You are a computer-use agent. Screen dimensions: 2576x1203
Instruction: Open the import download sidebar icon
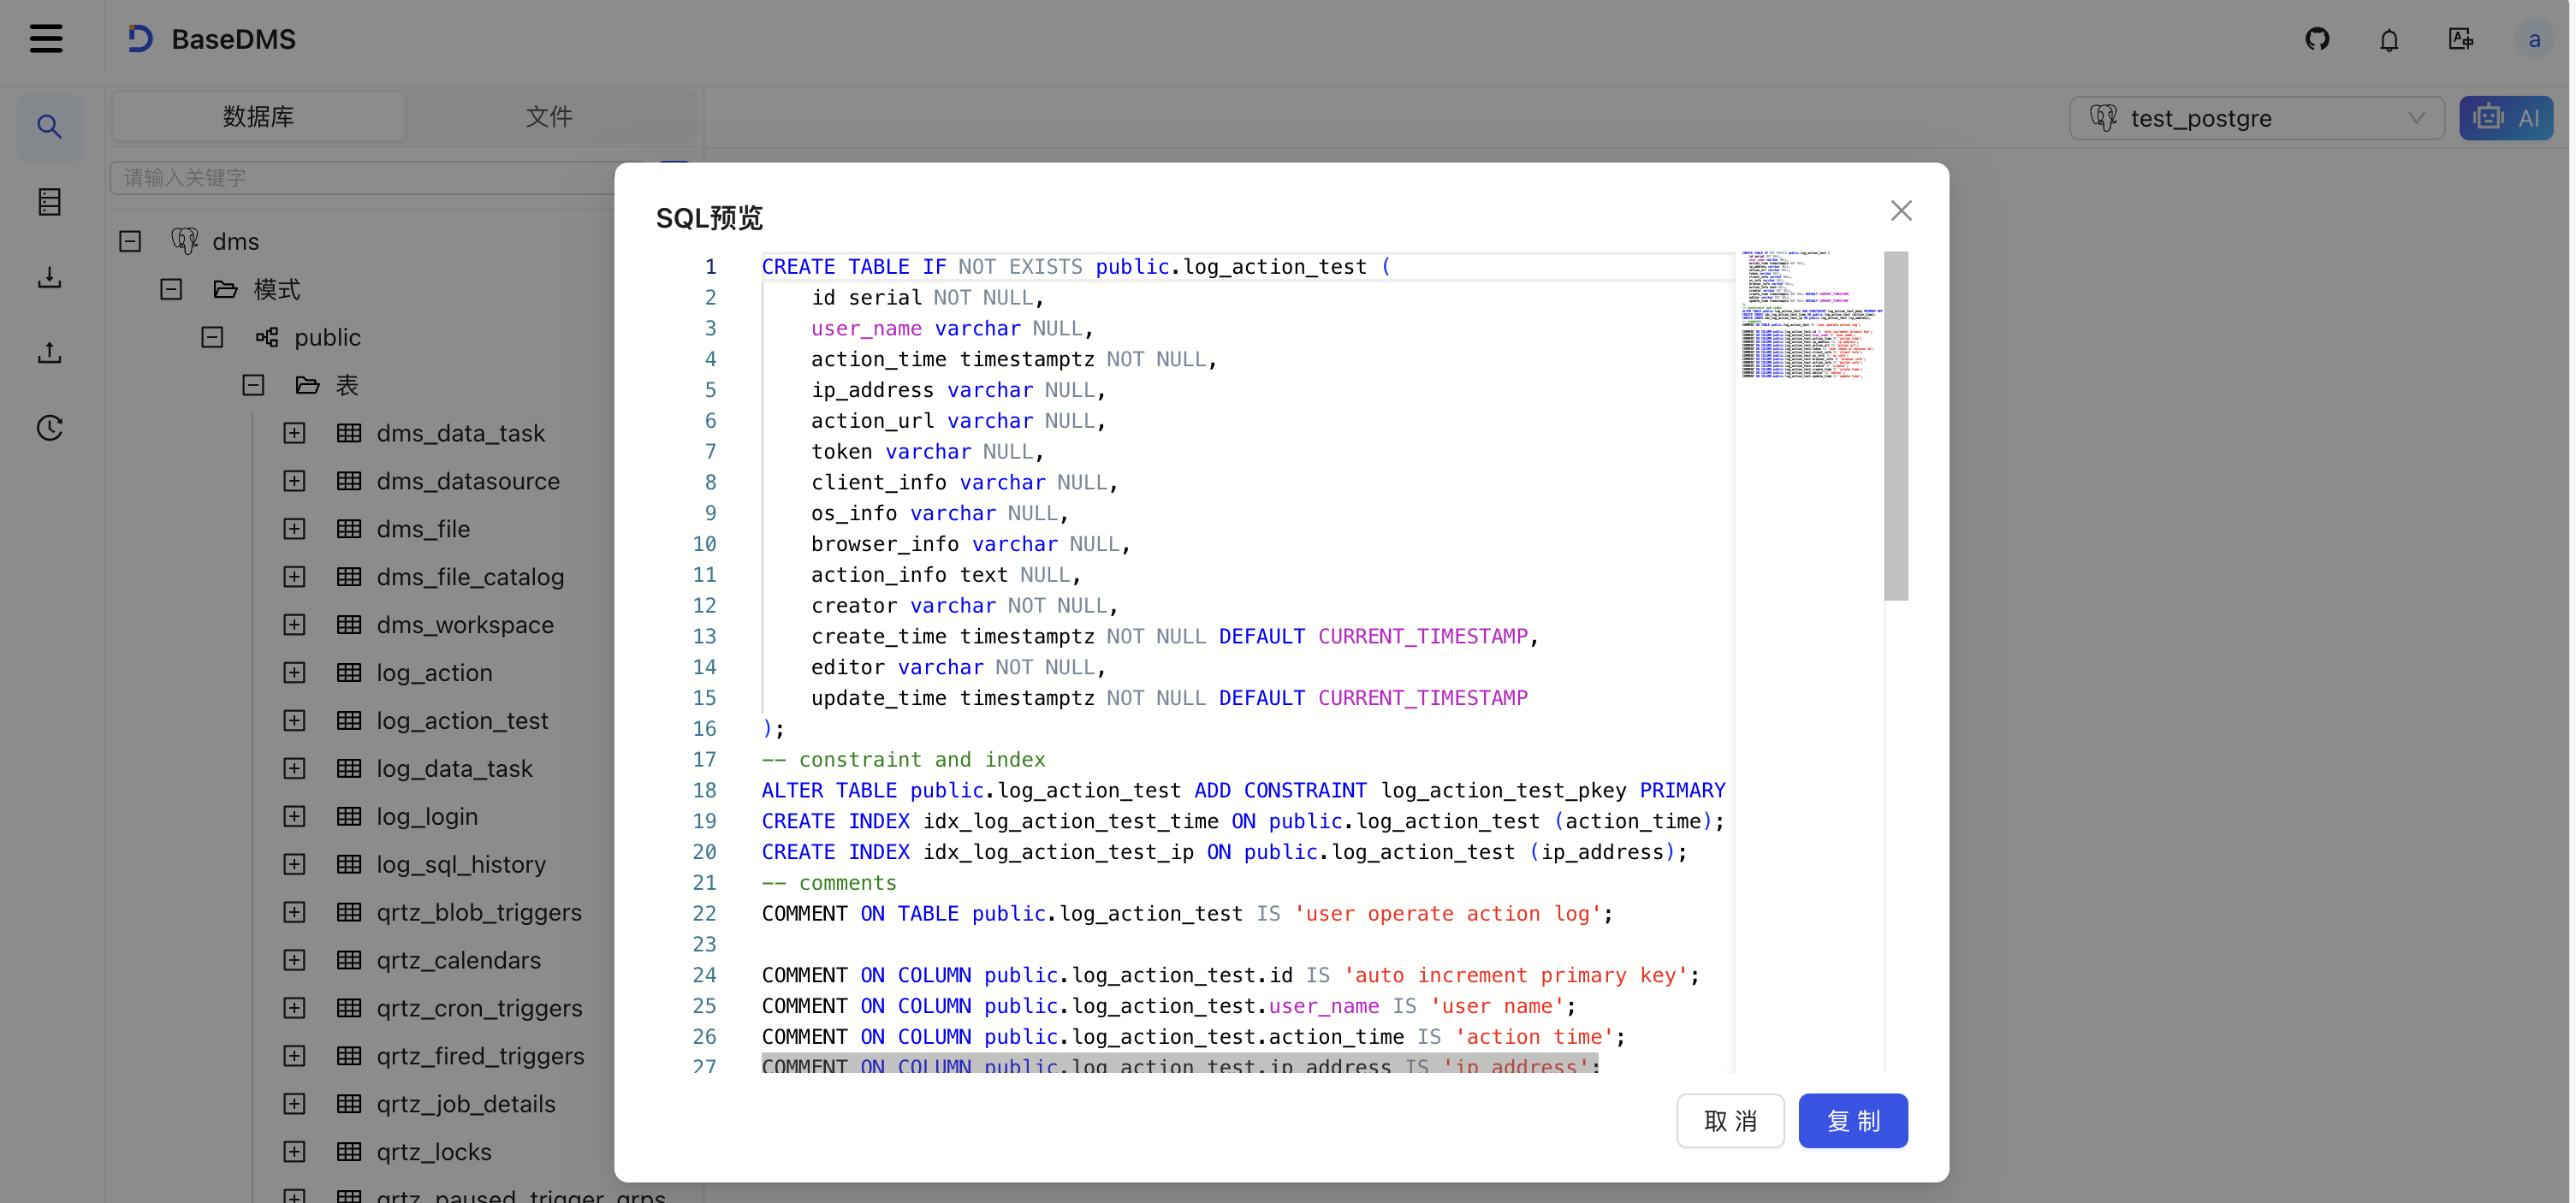49,277
